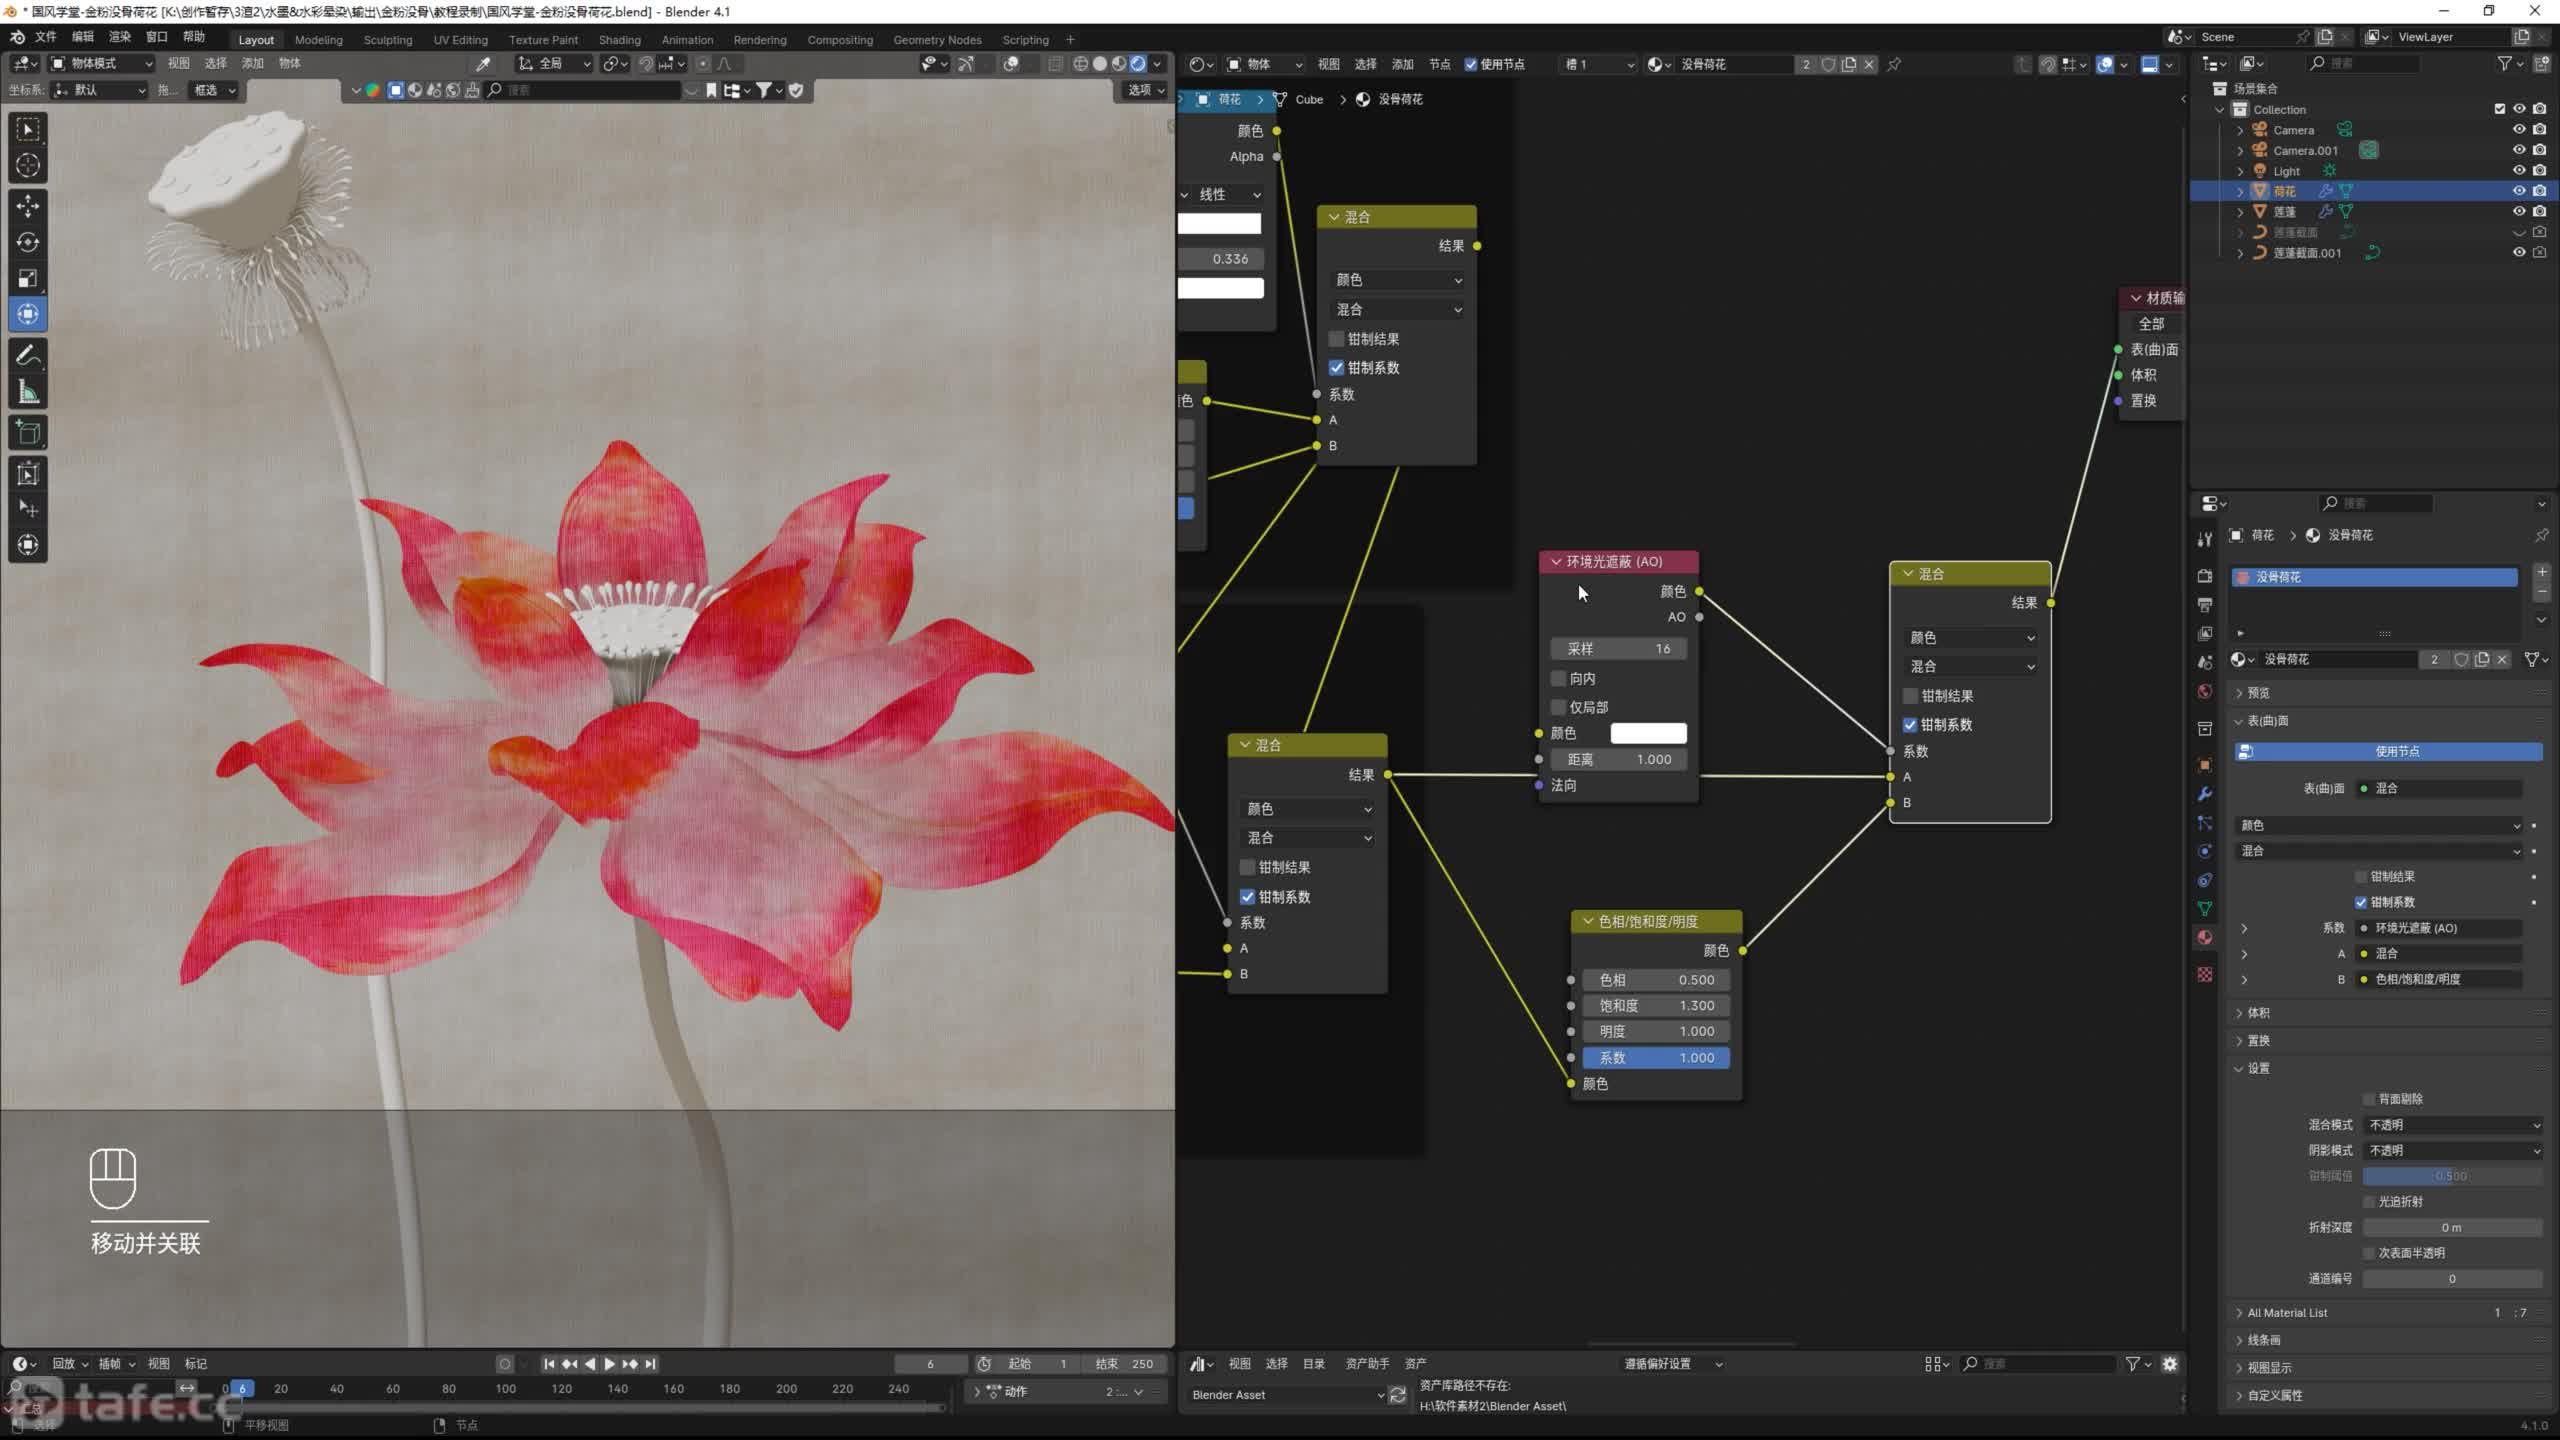Image resolution: width=2560 pixels, height=1440 pixels.
Task: Switch viewport to rendered shading mode
Action: [x=1138, y=63]
